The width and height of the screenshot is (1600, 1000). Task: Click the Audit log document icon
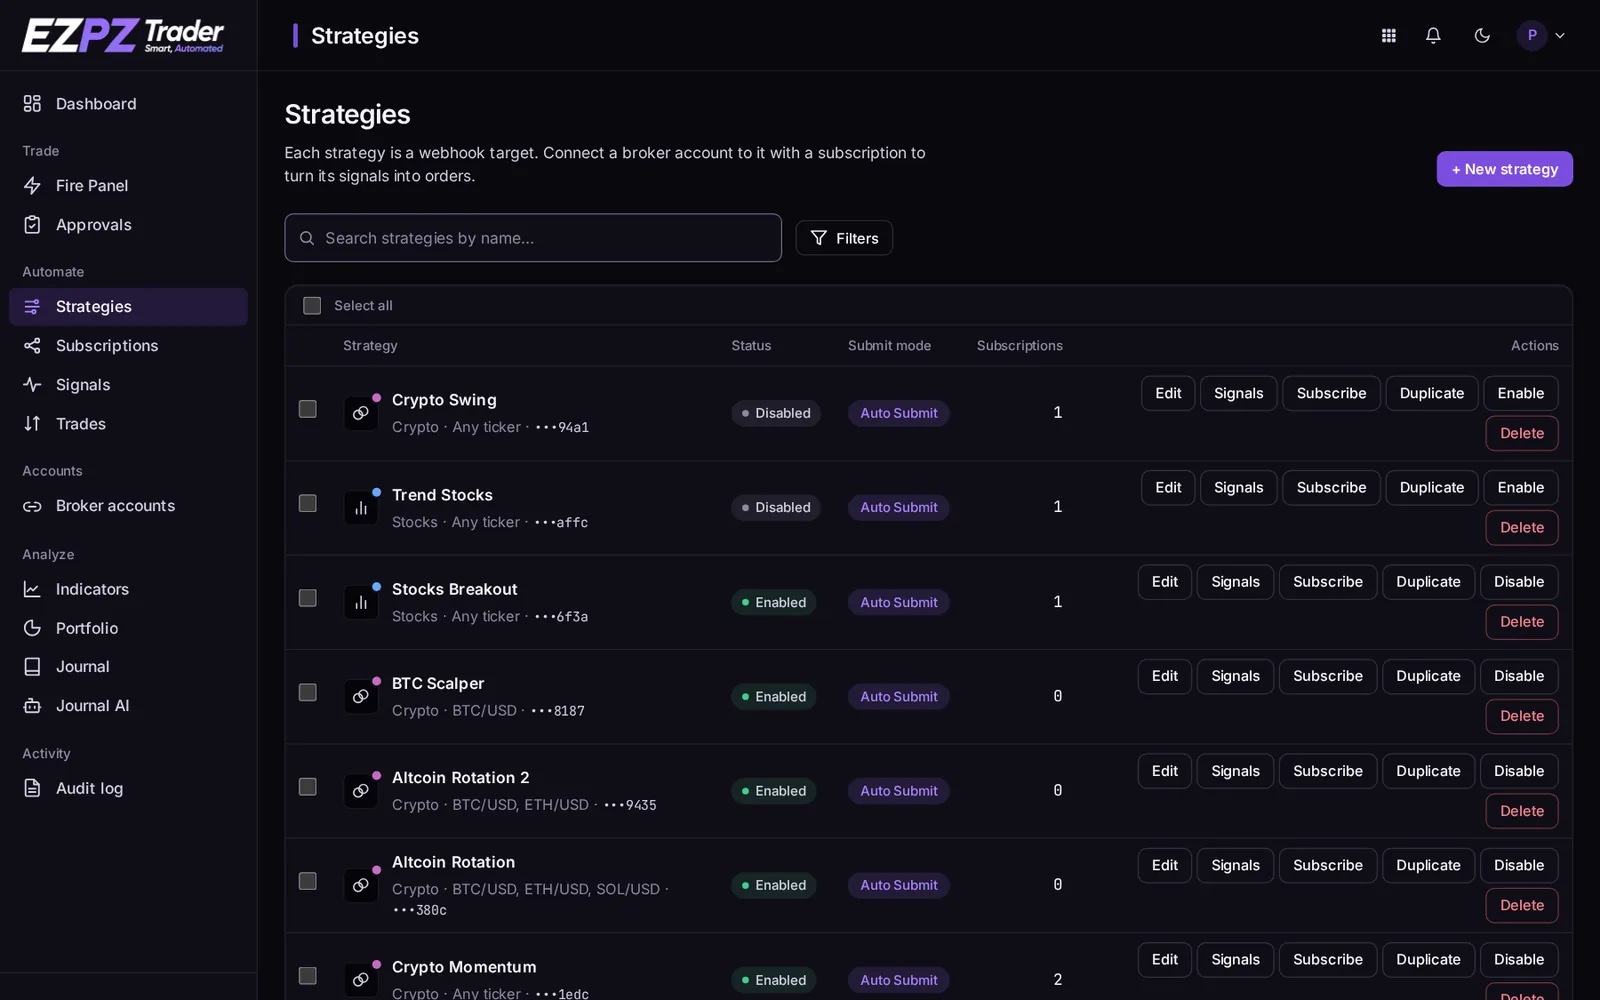pyautogui.click(x=32, y=789)
